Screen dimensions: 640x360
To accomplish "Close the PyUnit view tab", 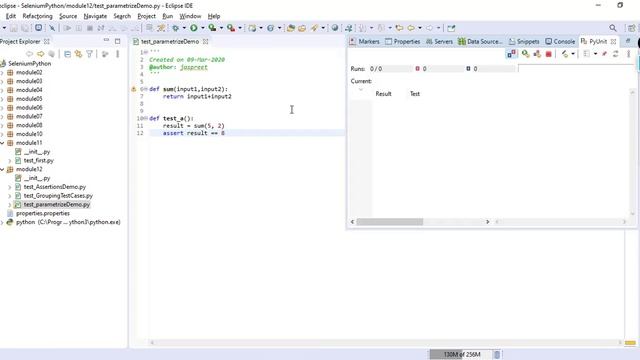I will point(613,42).
